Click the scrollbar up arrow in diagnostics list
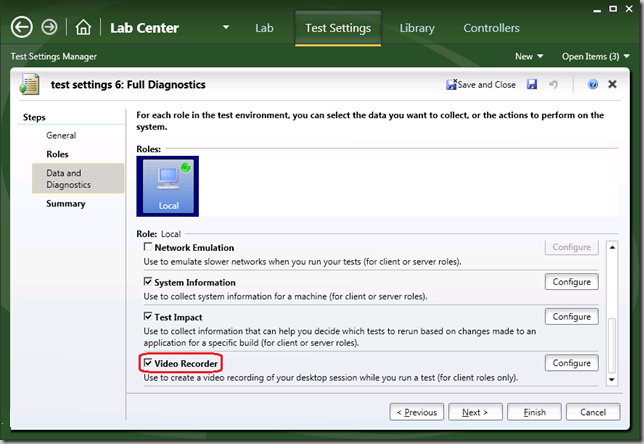 pos(612,247)
